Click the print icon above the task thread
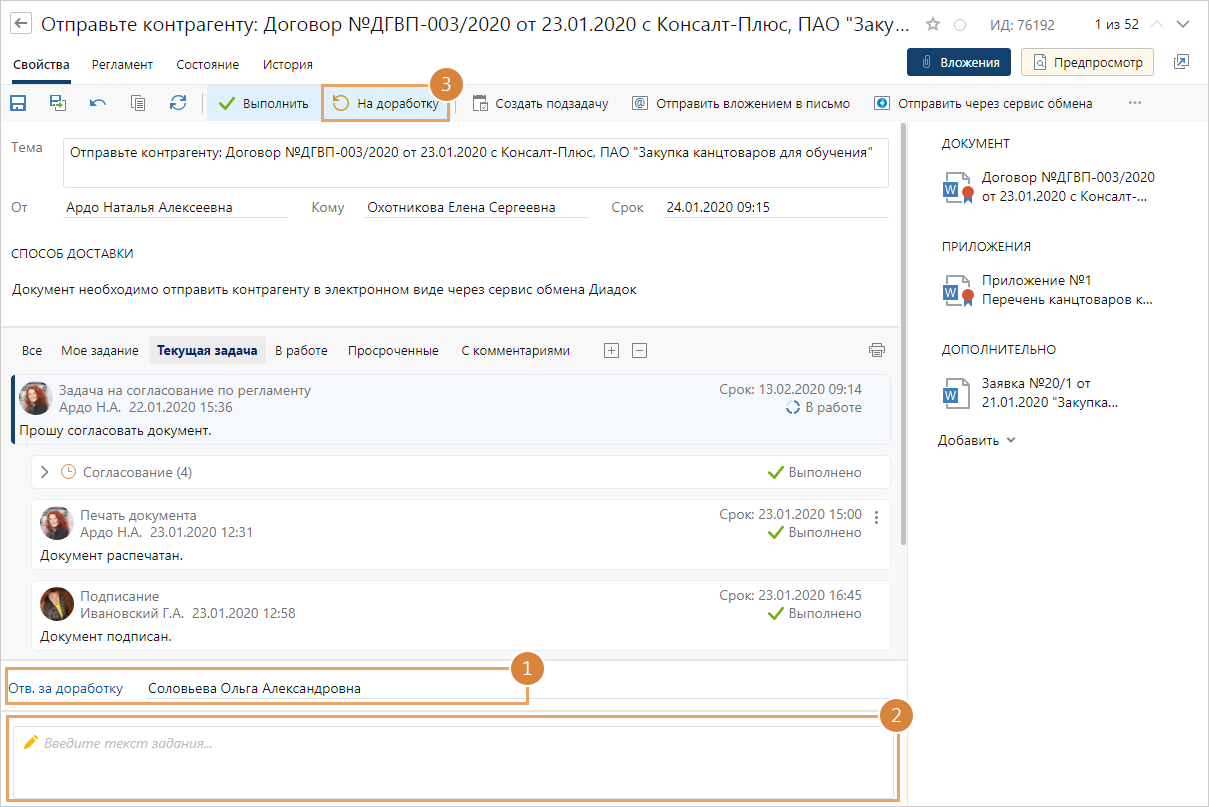This screenshot has width=1209, height=807. (877, 350)
